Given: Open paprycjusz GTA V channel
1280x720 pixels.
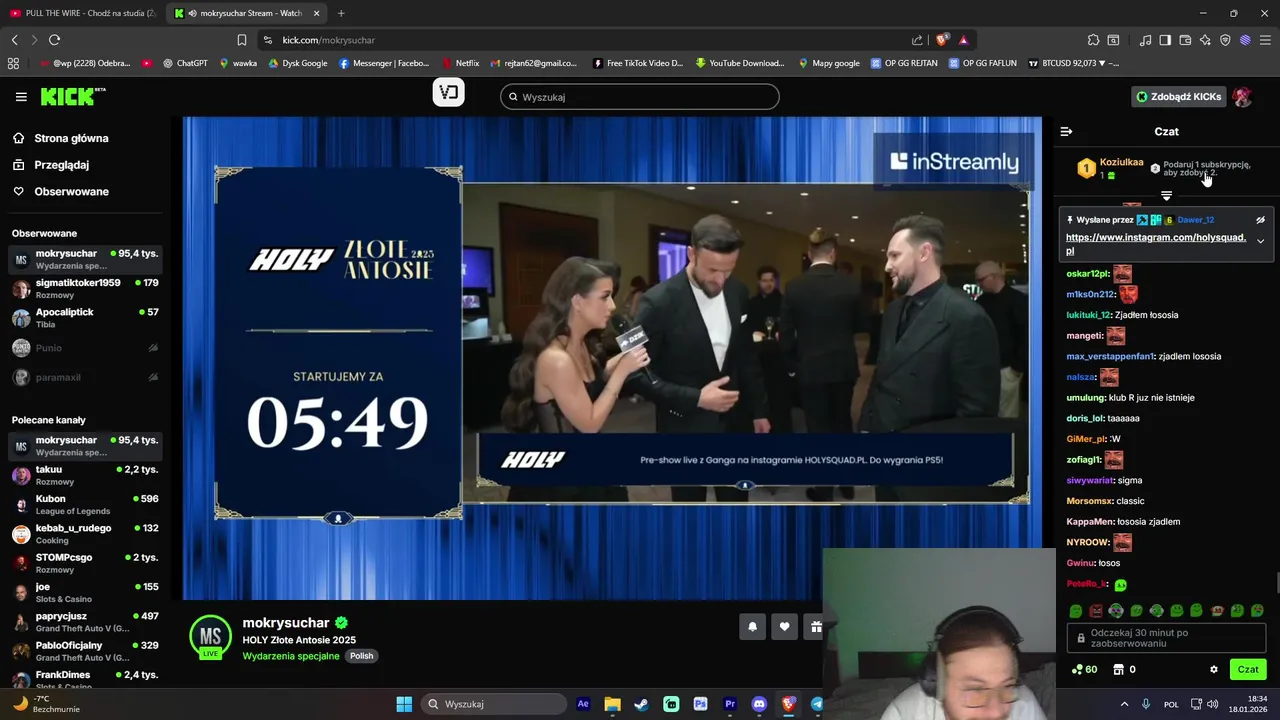Looking at the screenshot, I should (x=85, y=622).
